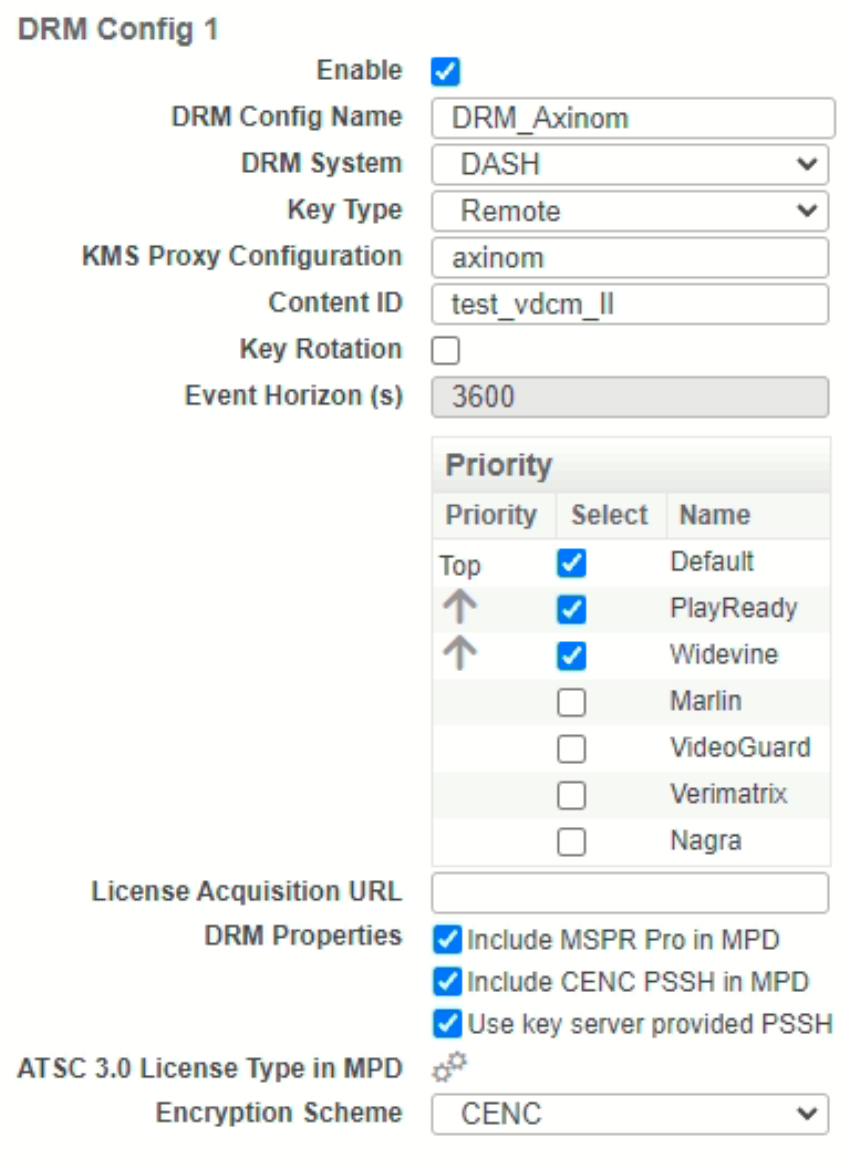
Task: Select the Nagra checkbox
Action: point(571,842)
